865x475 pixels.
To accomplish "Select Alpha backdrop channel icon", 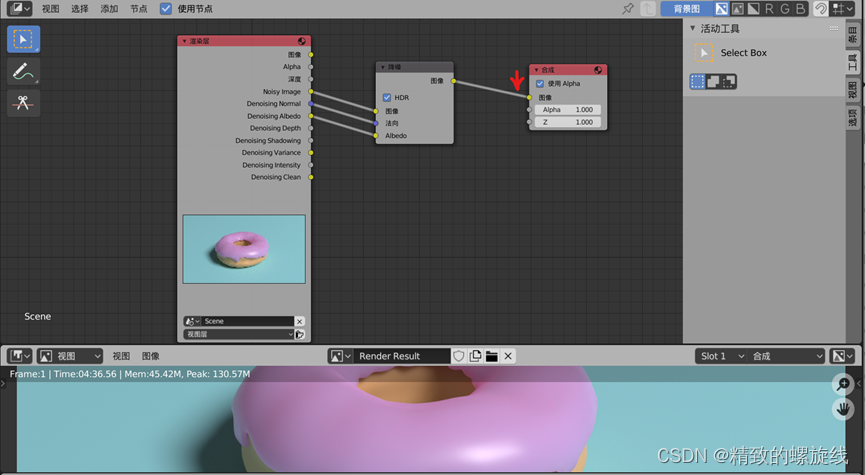I will pyautogui.click(x=754, y=8).
